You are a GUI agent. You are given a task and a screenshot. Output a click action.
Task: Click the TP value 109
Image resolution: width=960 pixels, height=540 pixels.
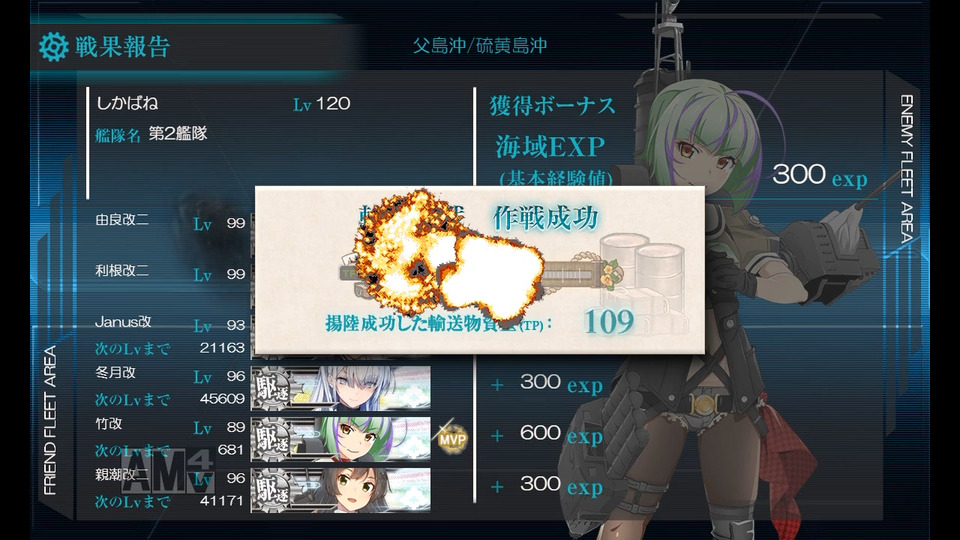(609, 321)
